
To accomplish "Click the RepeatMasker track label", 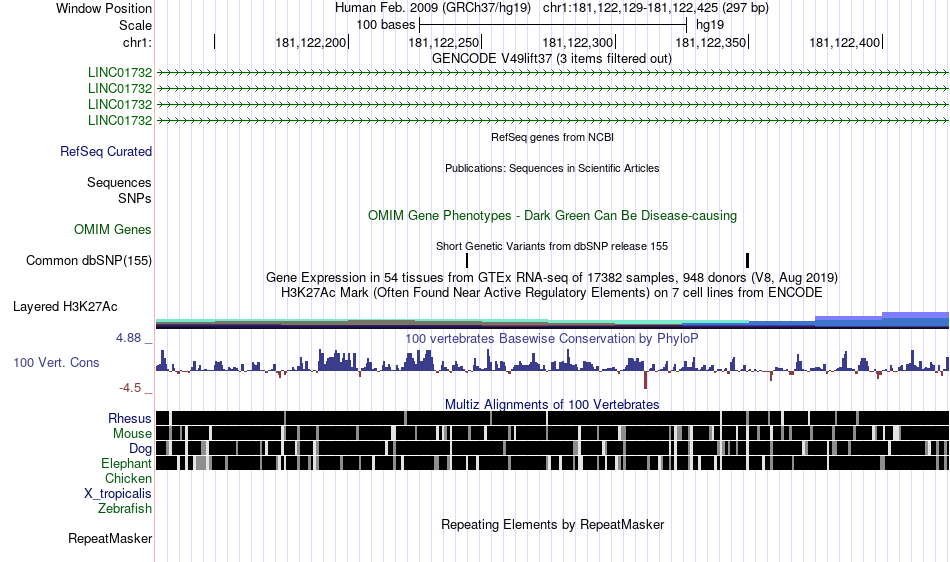I will pyautogui.click(x=110, y=539).
